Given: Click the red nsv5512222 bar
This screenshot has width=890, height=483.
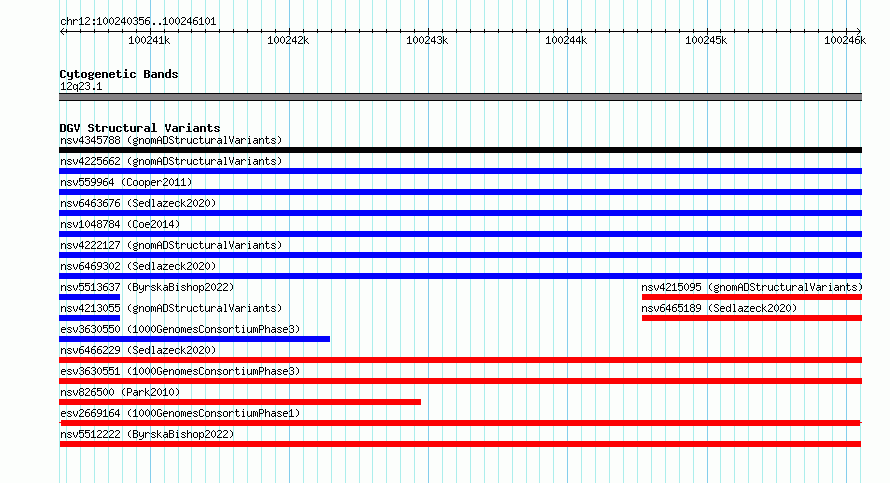Looking at the screenshot, I should [x=460, y=444].
